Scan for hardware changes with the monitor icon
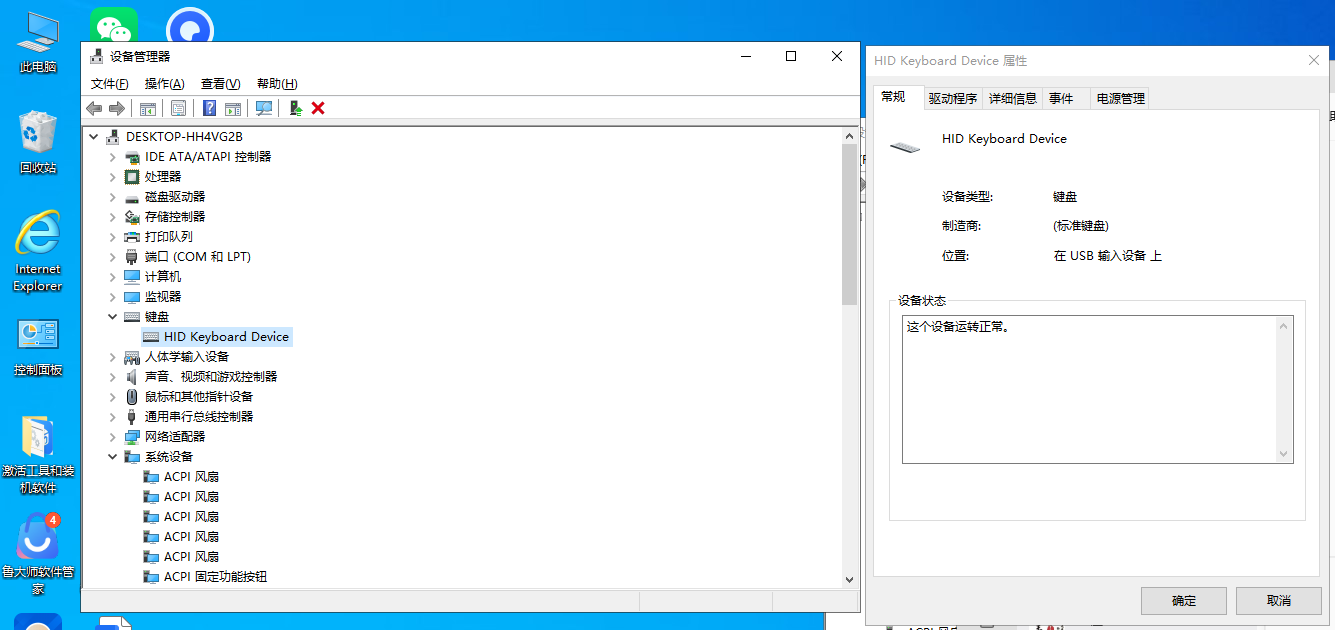The width and height of the screenshot is (1335, 630). coord(264,108)
